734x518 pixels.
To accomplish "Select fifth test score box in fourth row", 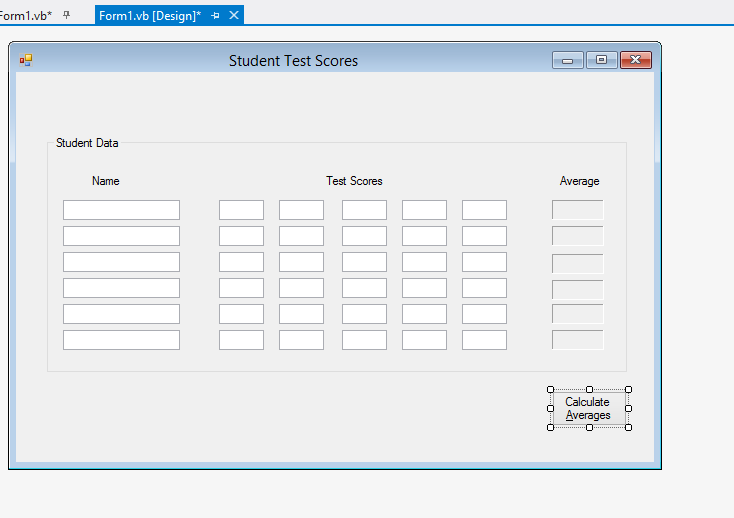I will pyautogui.click(x=484, y=288).
